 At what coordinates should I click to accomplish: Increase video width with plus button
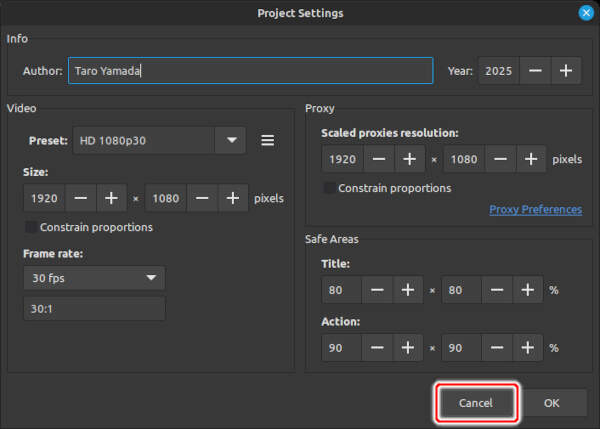pos(111,198)
